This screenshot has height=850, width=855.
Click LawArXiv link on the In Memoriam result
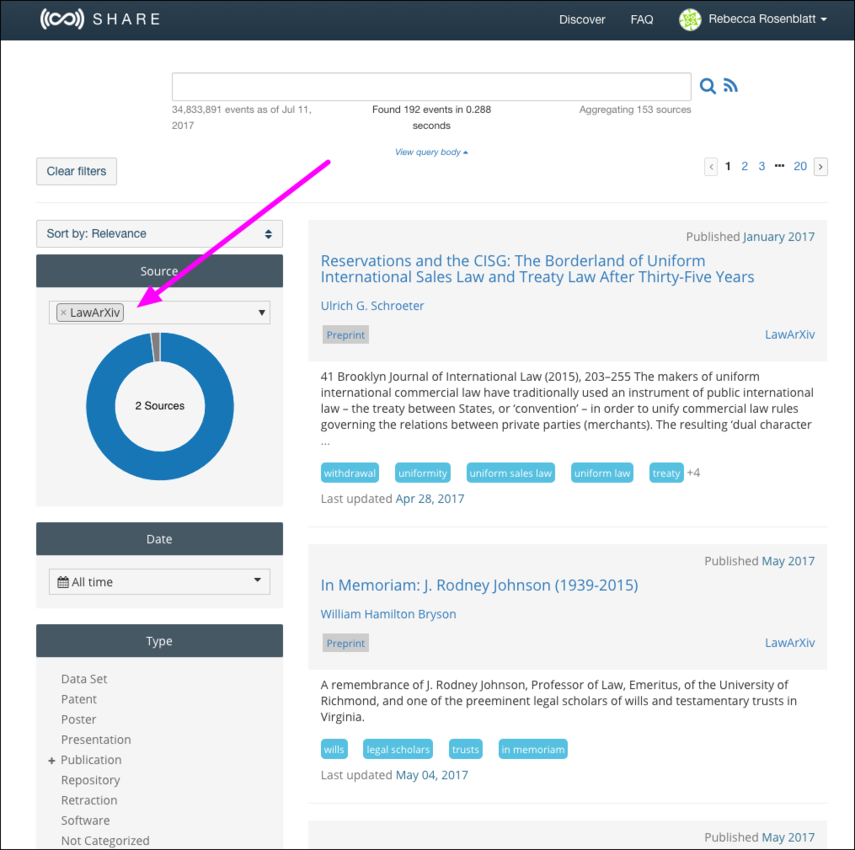coord(790,643)
